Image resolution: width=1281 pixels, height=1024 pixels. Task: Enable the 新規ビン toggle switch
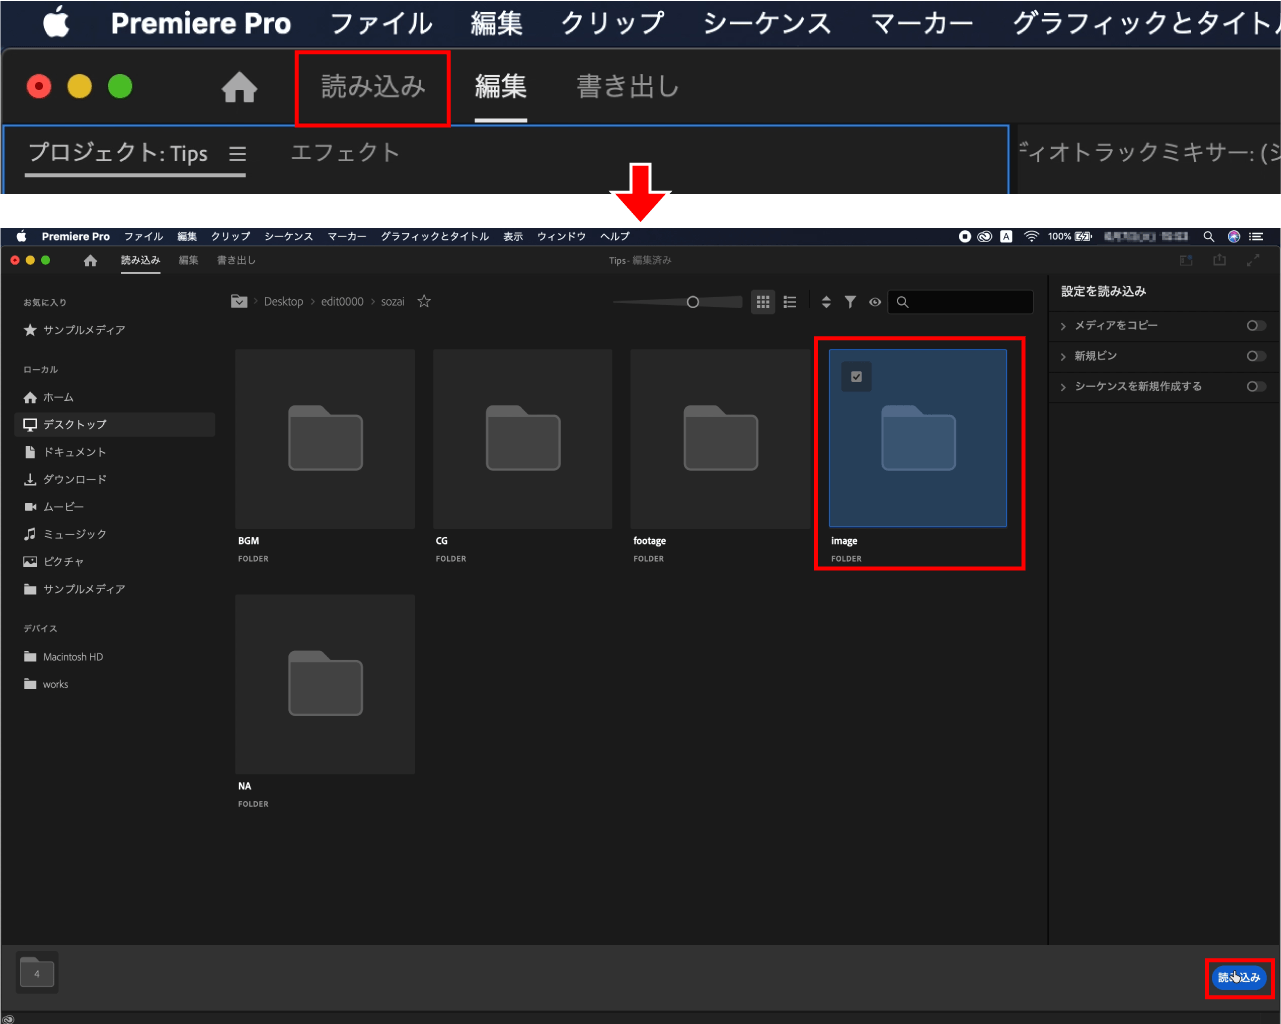coord(1256,356)
